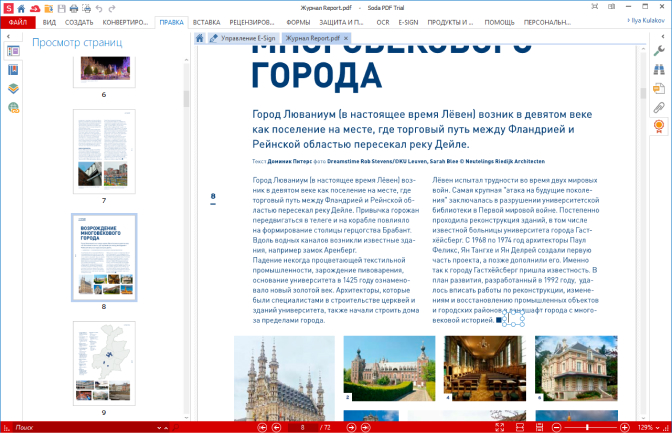This screenshot has height=433, width=672.
Task: Open the КОНВЕРТИРО... ribbon tab
Action: [125, 22]
